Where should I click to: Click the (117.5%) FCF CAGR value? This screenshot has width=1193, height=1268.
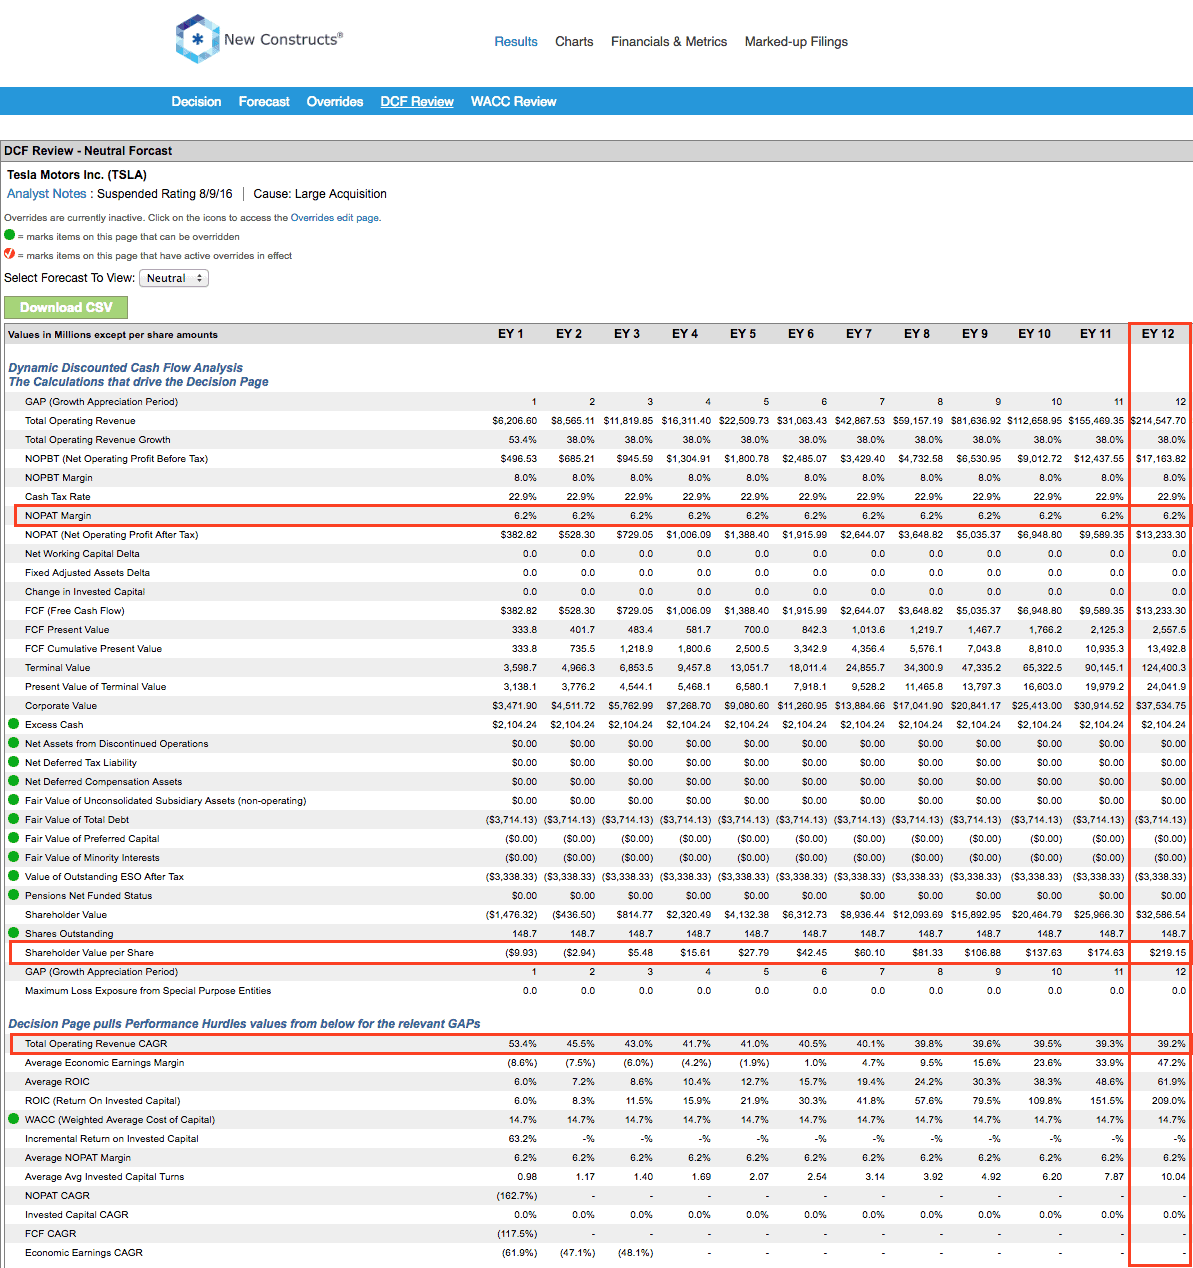[x=517, y=1234]
